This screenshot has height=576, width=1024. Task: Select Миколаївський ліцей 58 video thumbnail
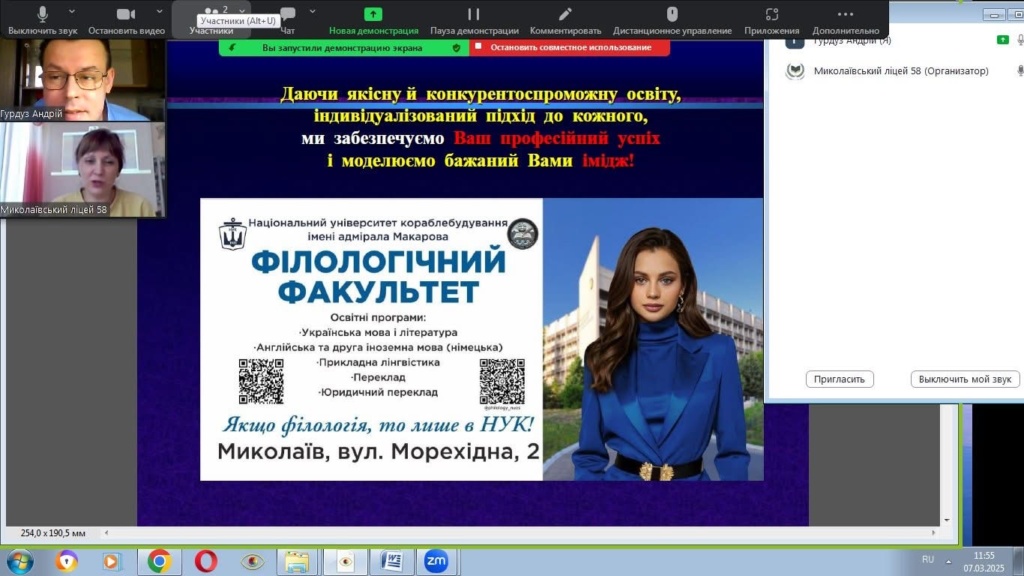tap(82, 170)
